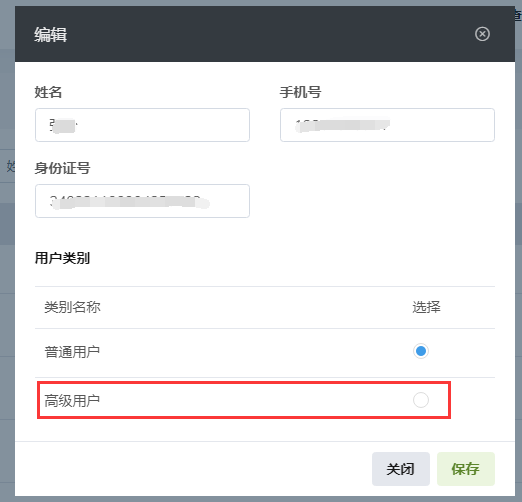Screen dimensions: 522x502
Task: Click the 普通用户 row name text
Action: coord(72,352)
